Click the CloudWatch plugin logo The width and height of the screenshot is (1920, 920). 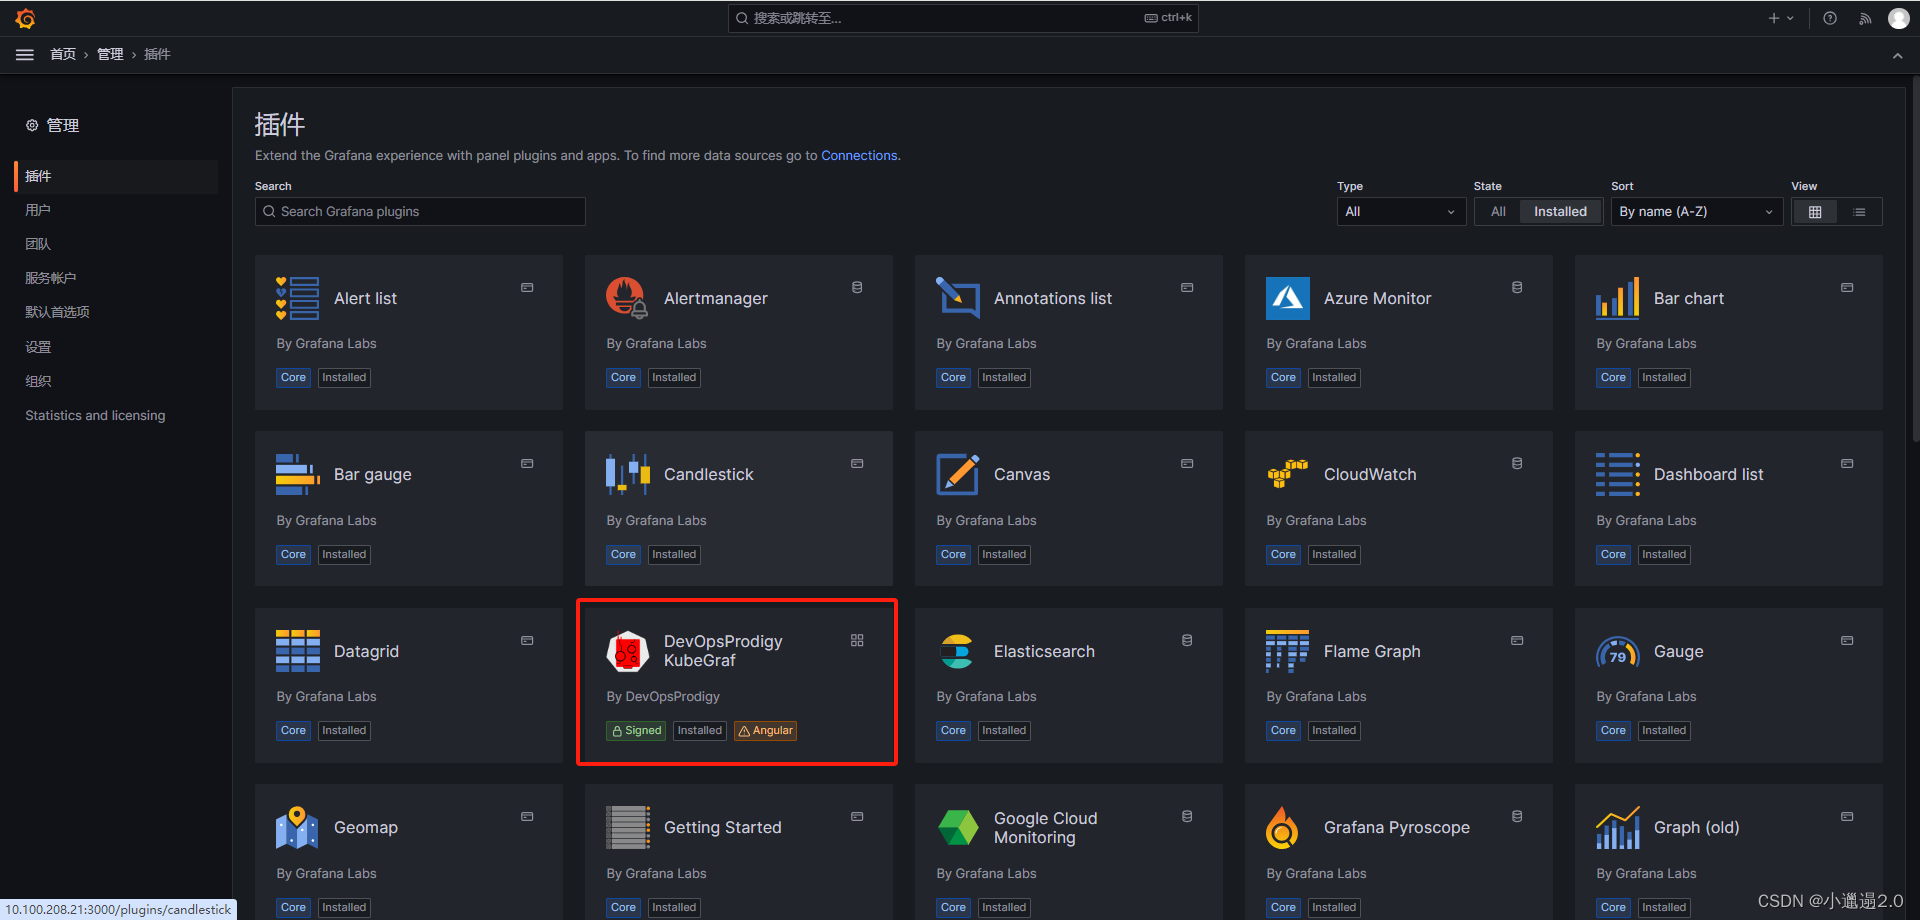[1288, 474]
